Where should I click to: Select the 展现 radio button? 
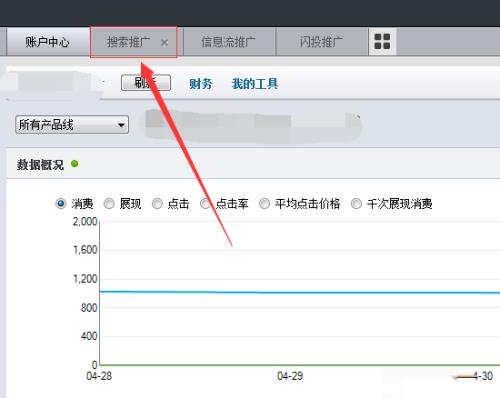pos(109,203)
